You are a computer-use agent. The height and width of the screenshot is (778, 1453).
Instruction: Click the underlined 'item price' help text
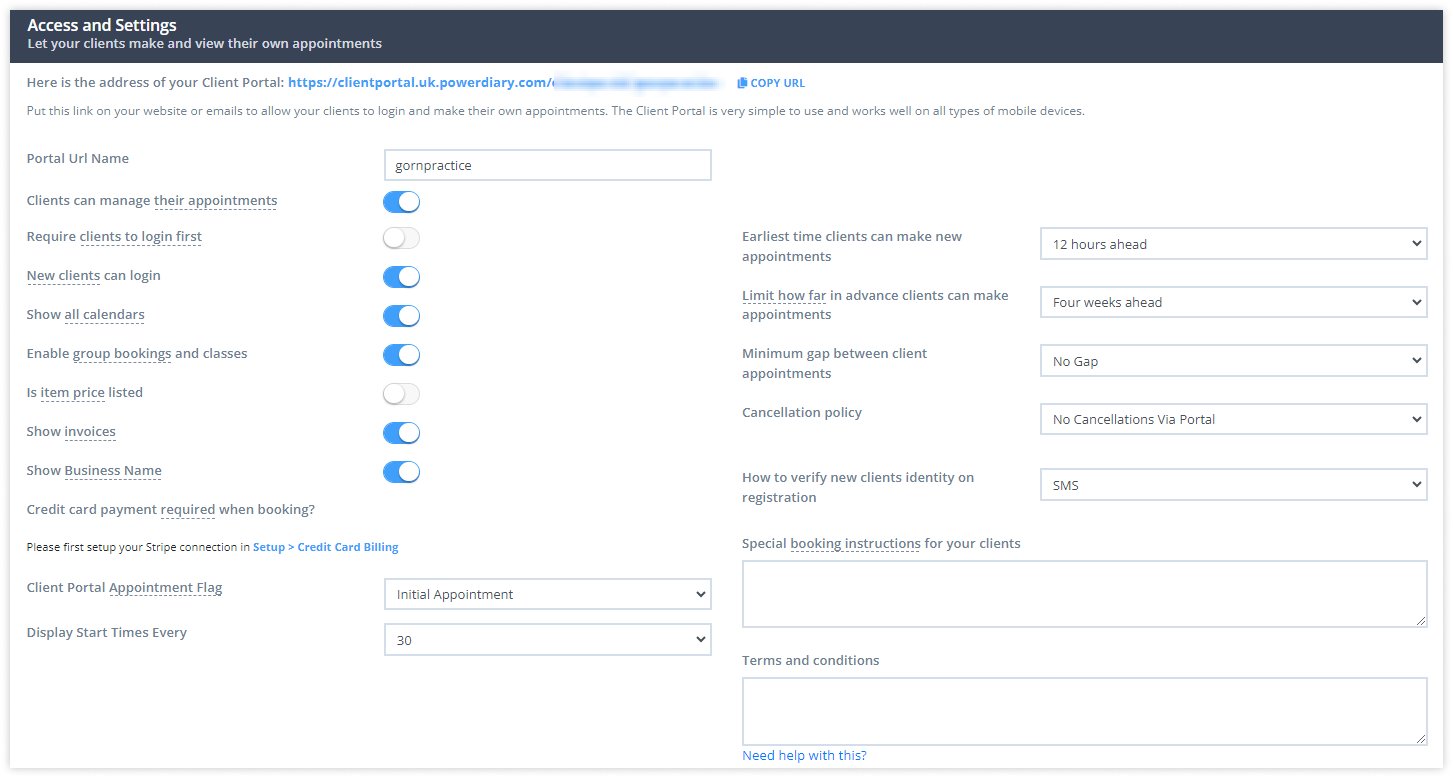73,393
